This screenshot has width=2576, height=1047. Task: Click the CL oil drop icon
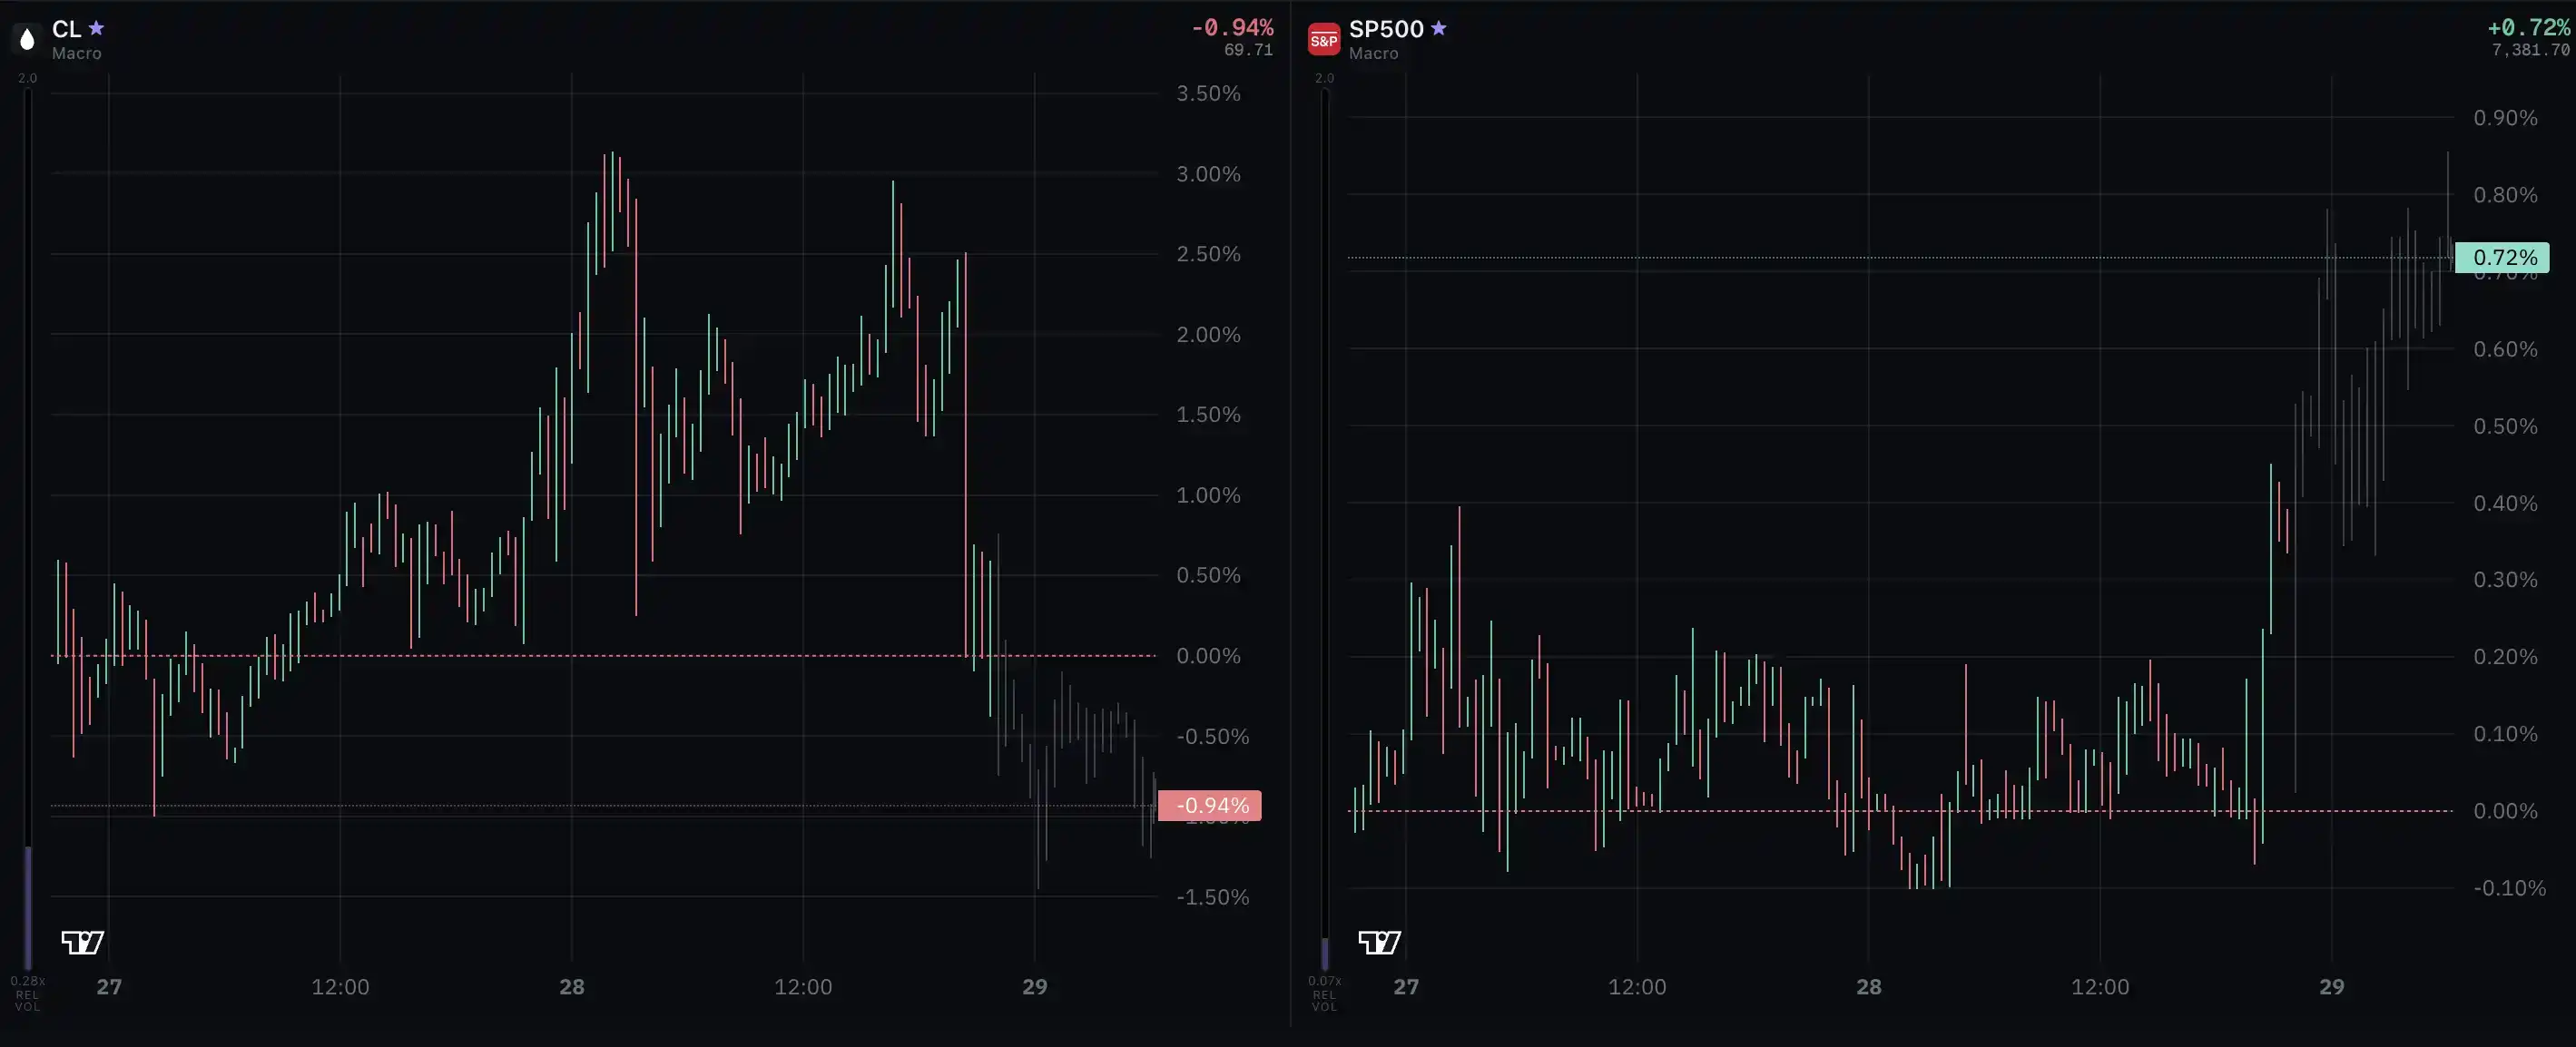pyautogui.click(x=27, y=39)
